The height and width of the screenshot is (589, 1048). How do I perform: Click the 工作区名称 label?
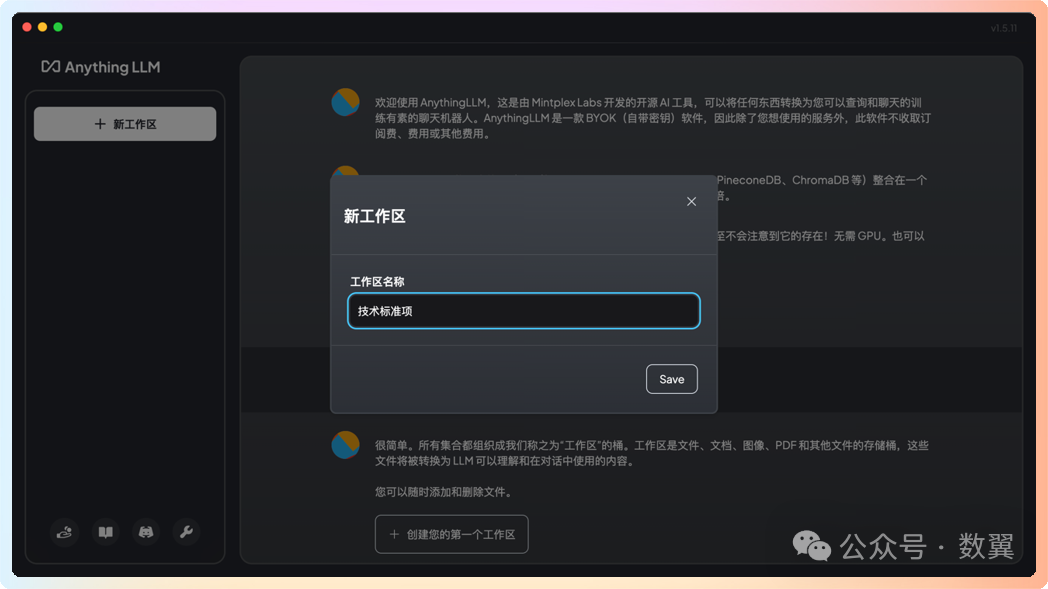click(377, 281)
